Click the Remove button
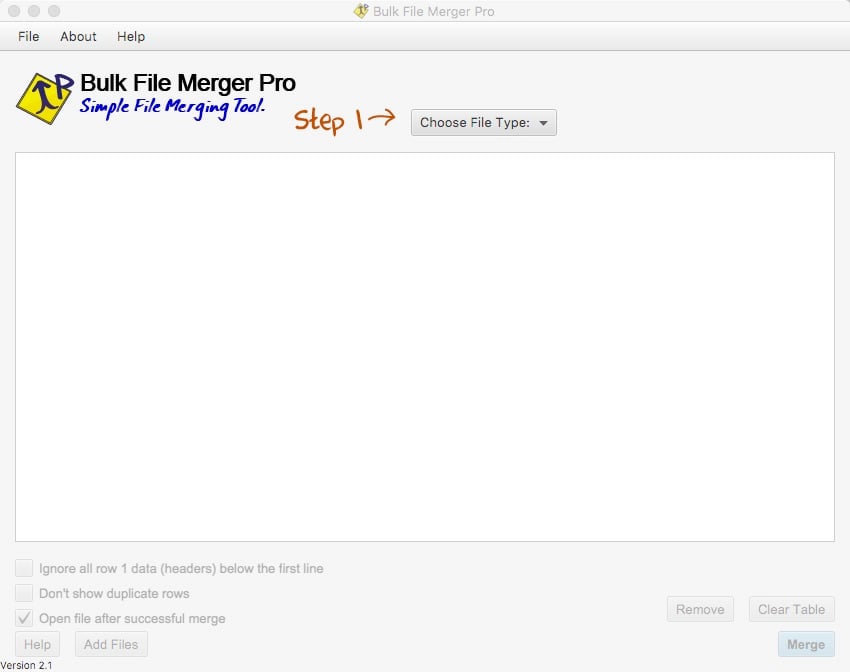Viewport: 850px width, 672px height. (x=700, y=609)
